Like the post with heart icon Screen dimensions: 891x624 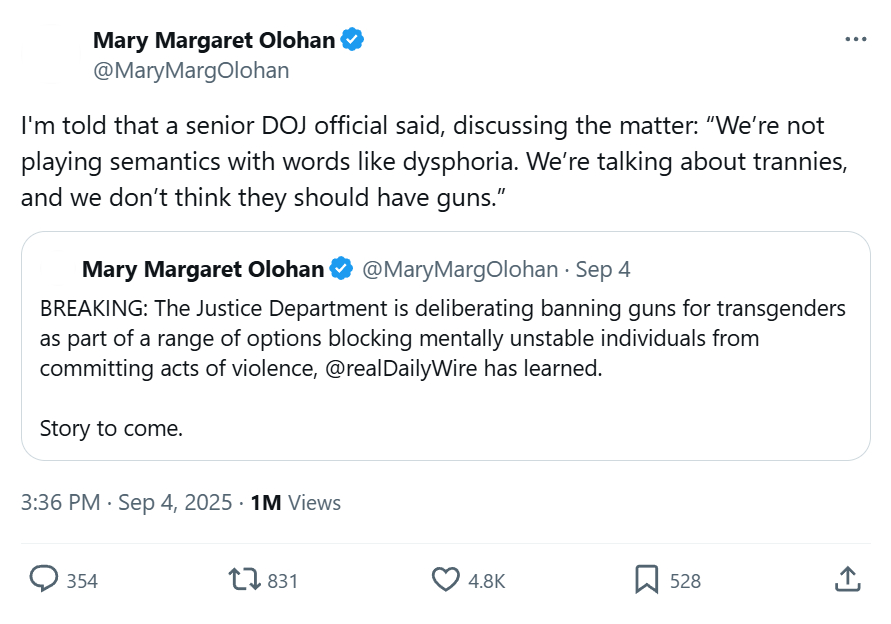(x=444, y=580)
